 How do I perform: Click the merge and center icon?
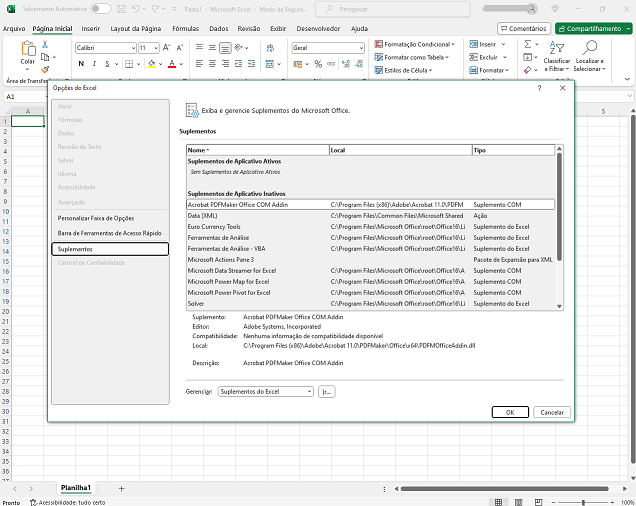270,64
